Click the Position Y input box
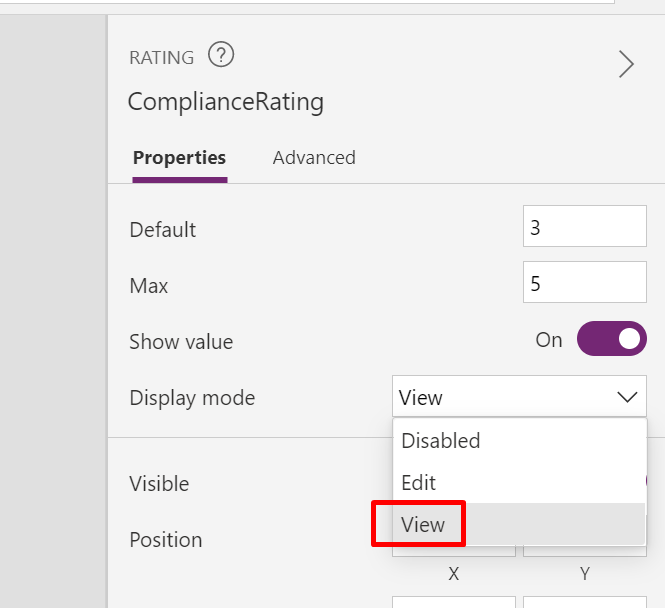This screenshot has width=665, height=608. (584, 550)
